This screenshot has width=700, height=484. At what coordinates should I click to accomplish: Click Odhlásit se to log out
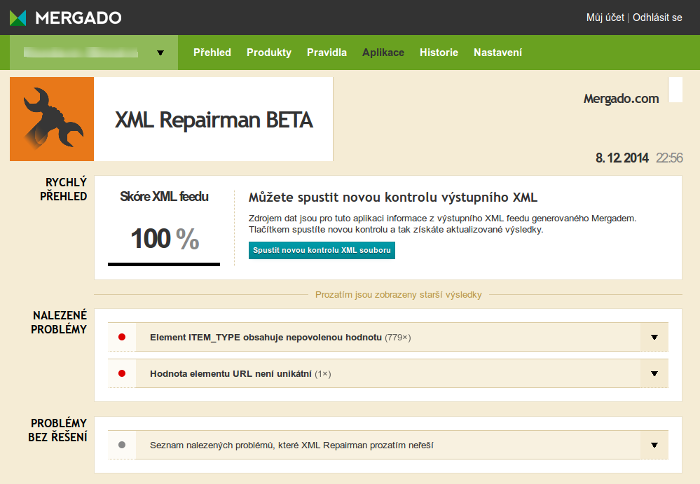tap(657, 17)
